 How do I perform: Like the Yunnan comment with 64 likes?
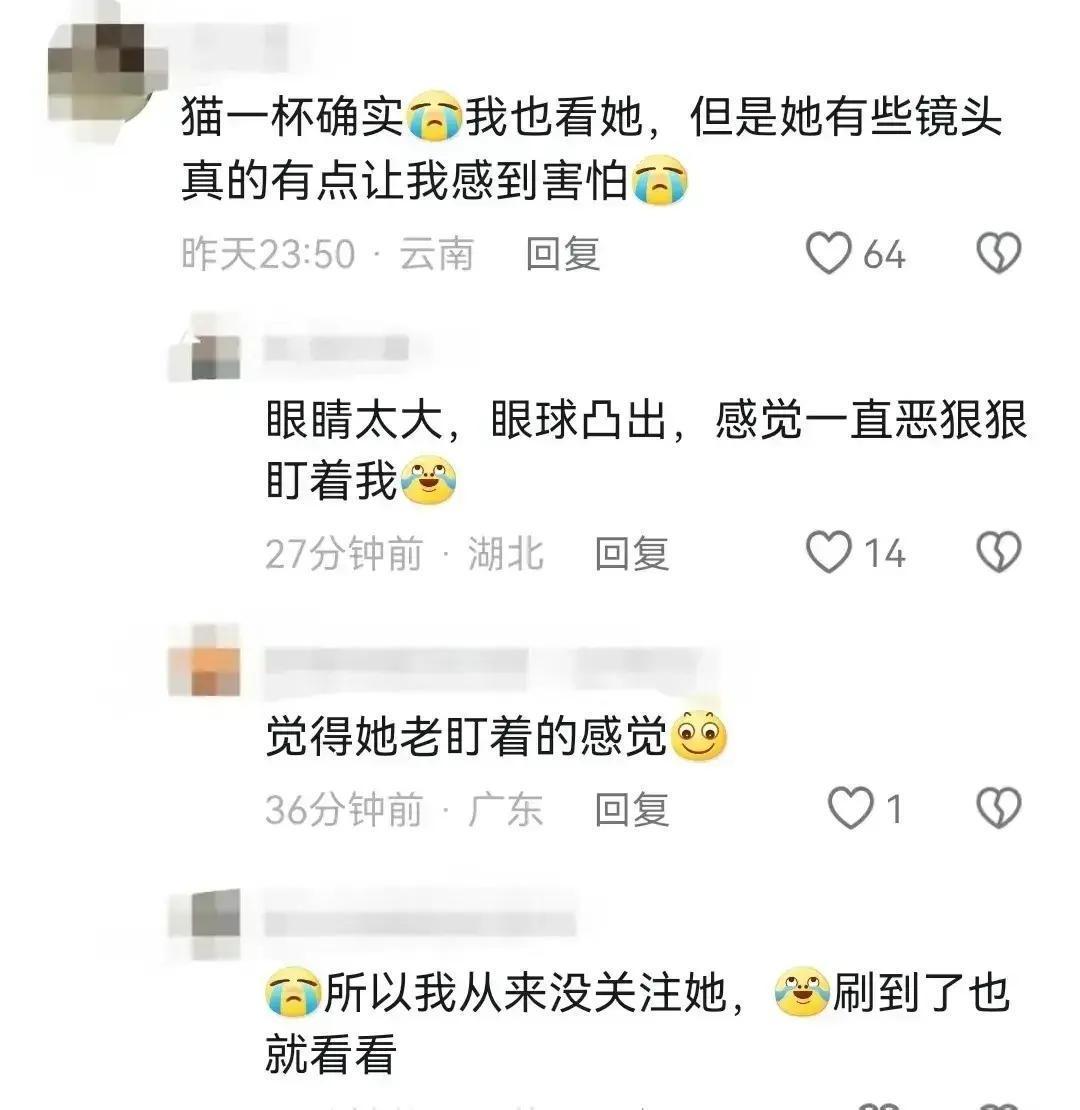829,253
